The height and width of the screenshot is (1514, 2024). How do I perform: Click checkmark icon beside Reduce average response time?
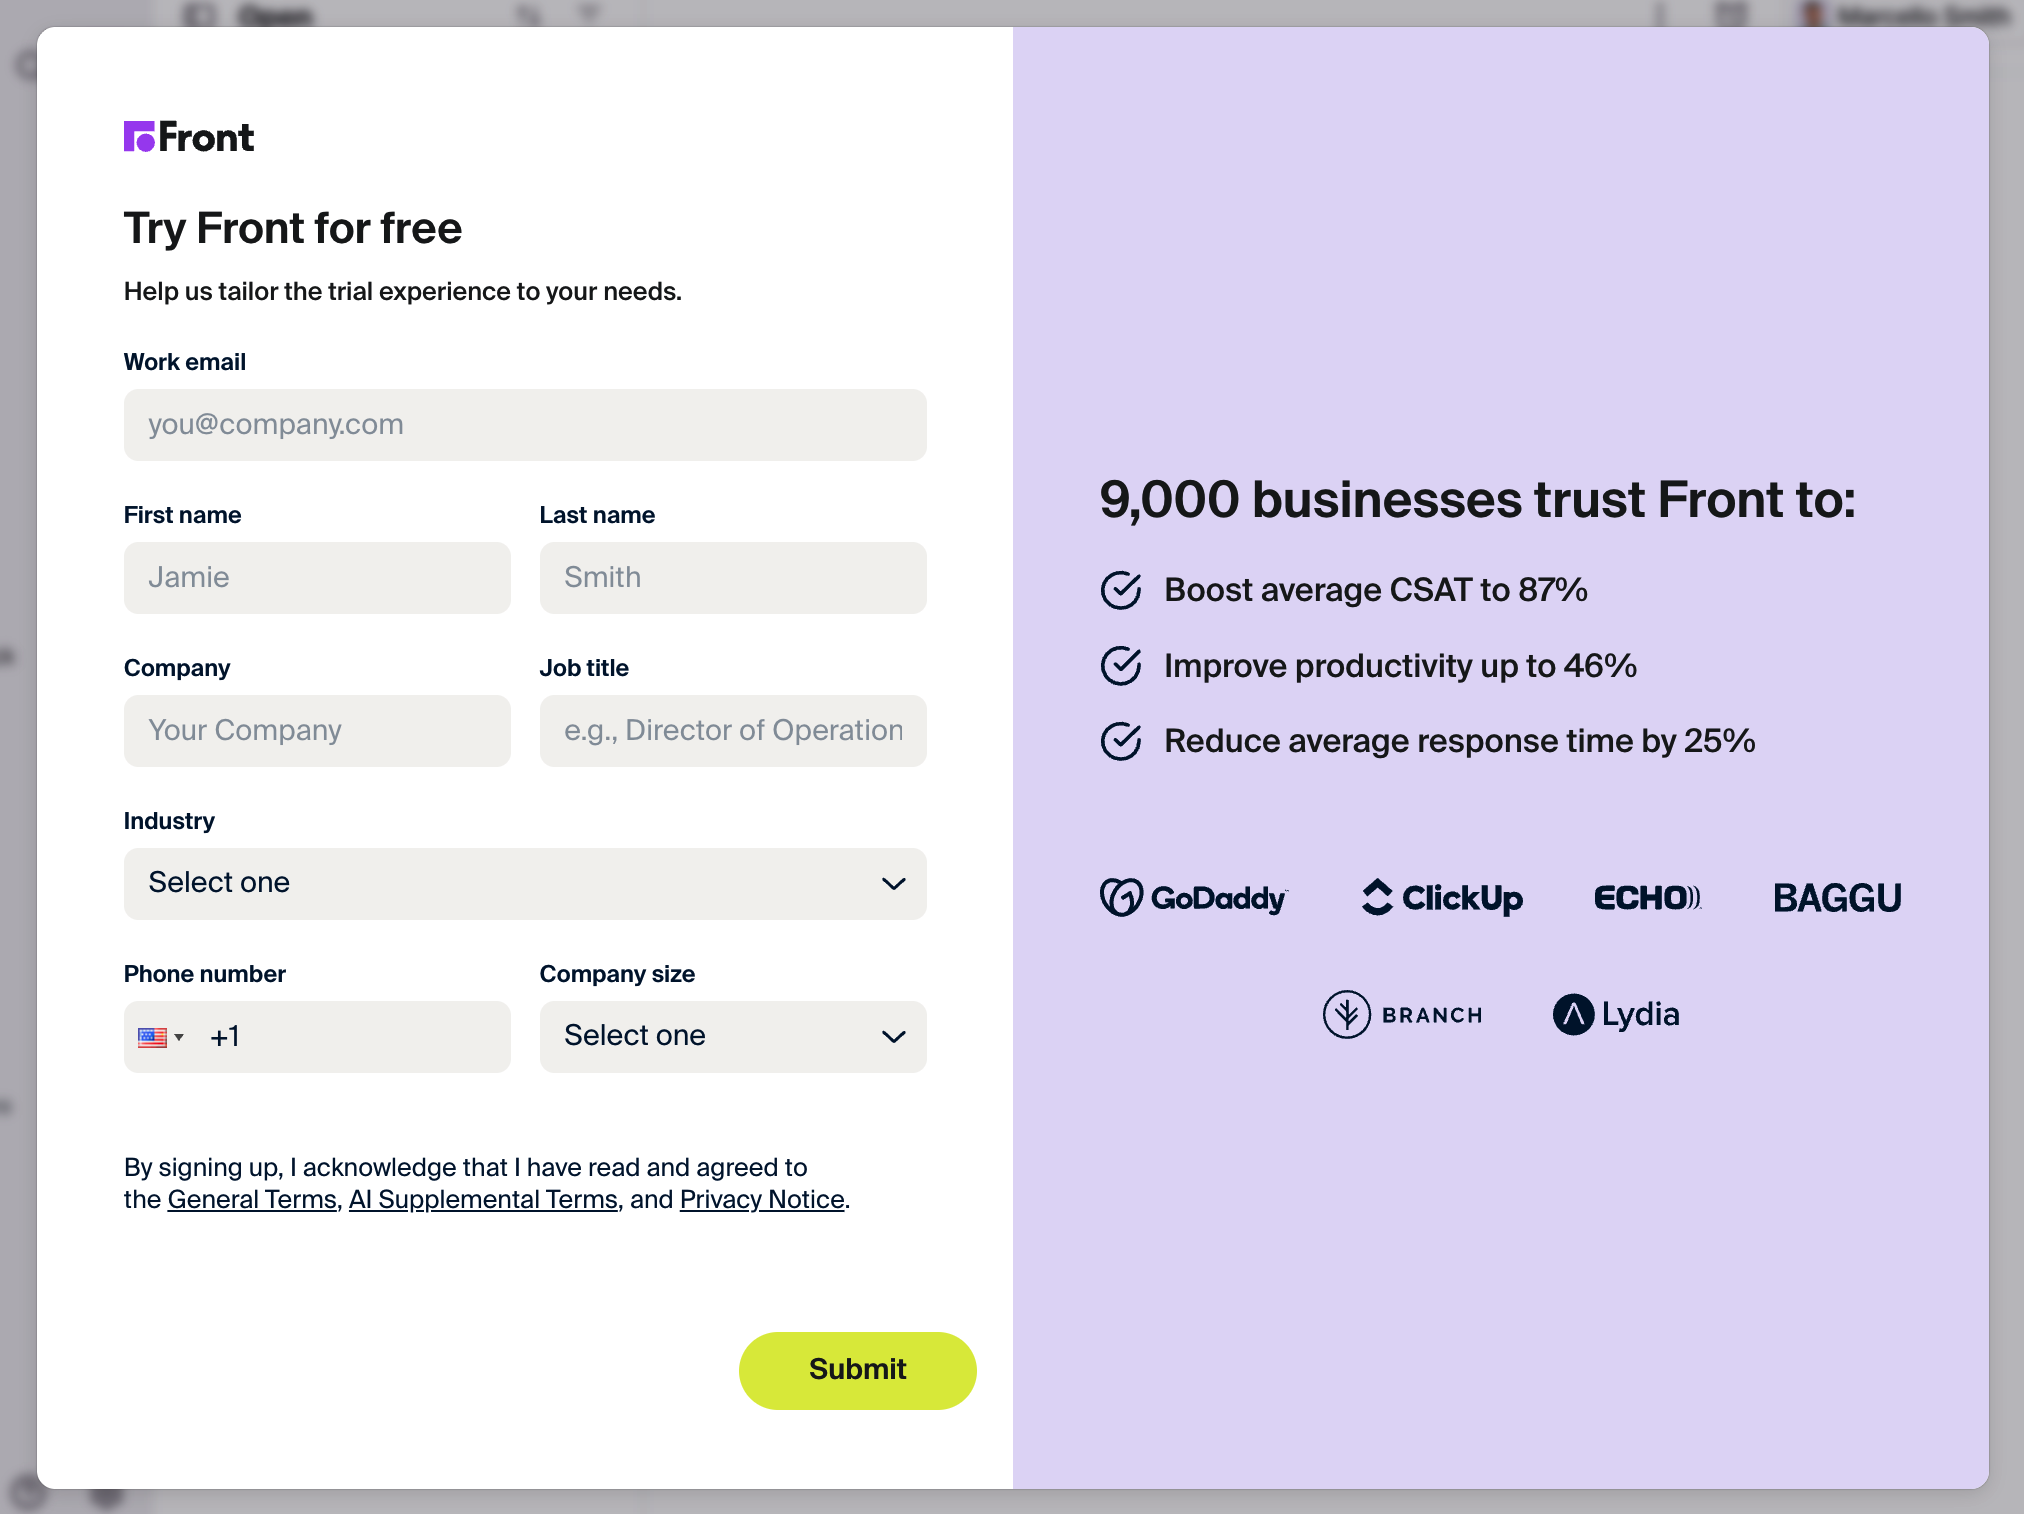tap(1121, 741)
